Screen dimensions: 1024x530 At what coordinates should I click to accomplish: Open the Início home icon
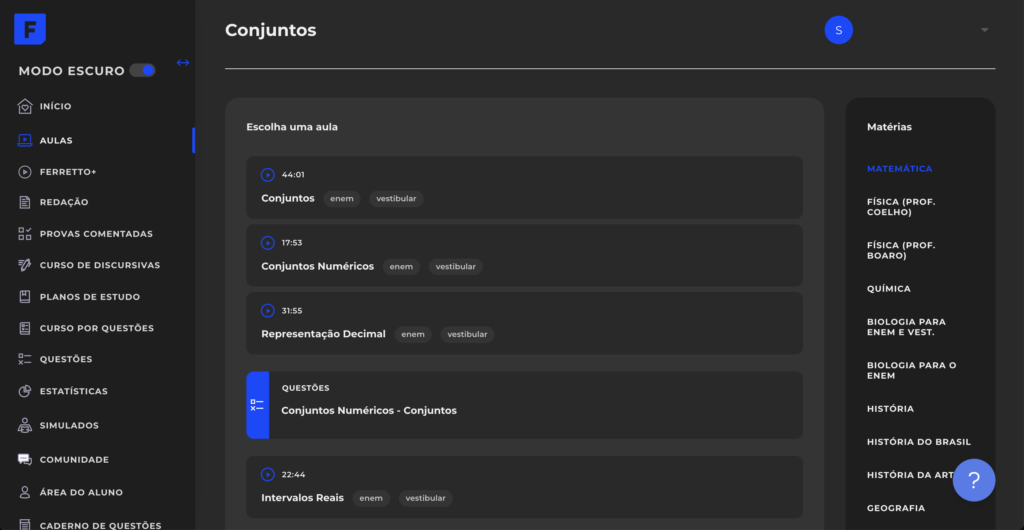pos(25,106)
